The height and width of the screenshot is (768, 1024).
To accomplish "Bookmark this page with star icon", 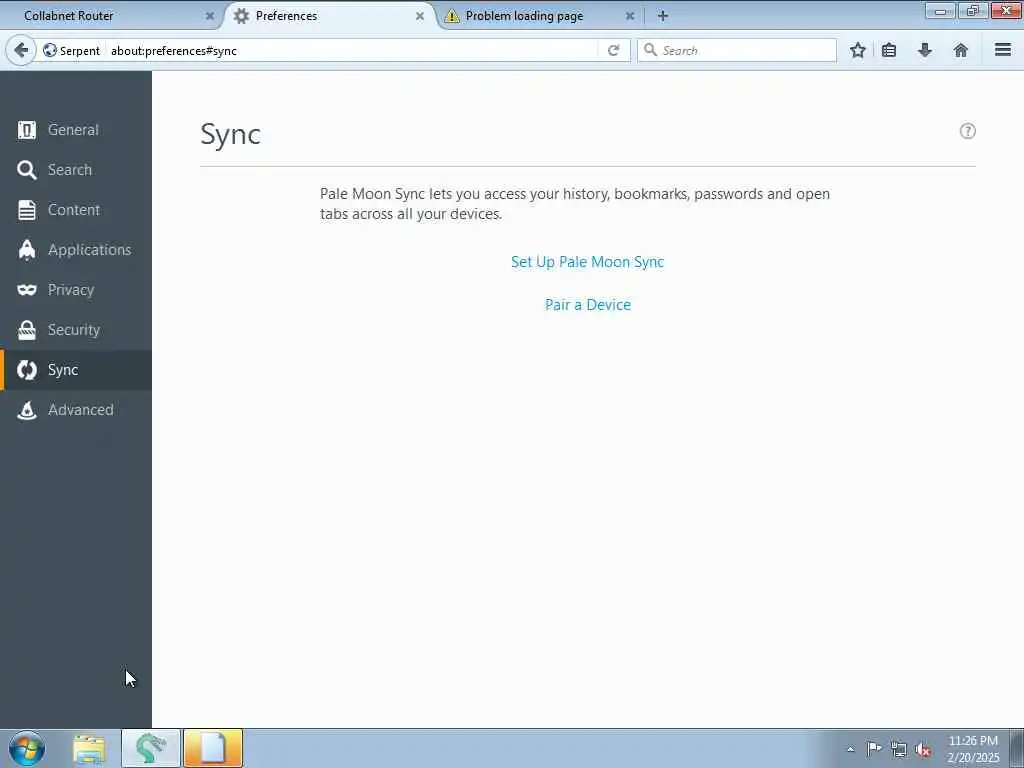I will pyautogui.click(x=857, y=50).
